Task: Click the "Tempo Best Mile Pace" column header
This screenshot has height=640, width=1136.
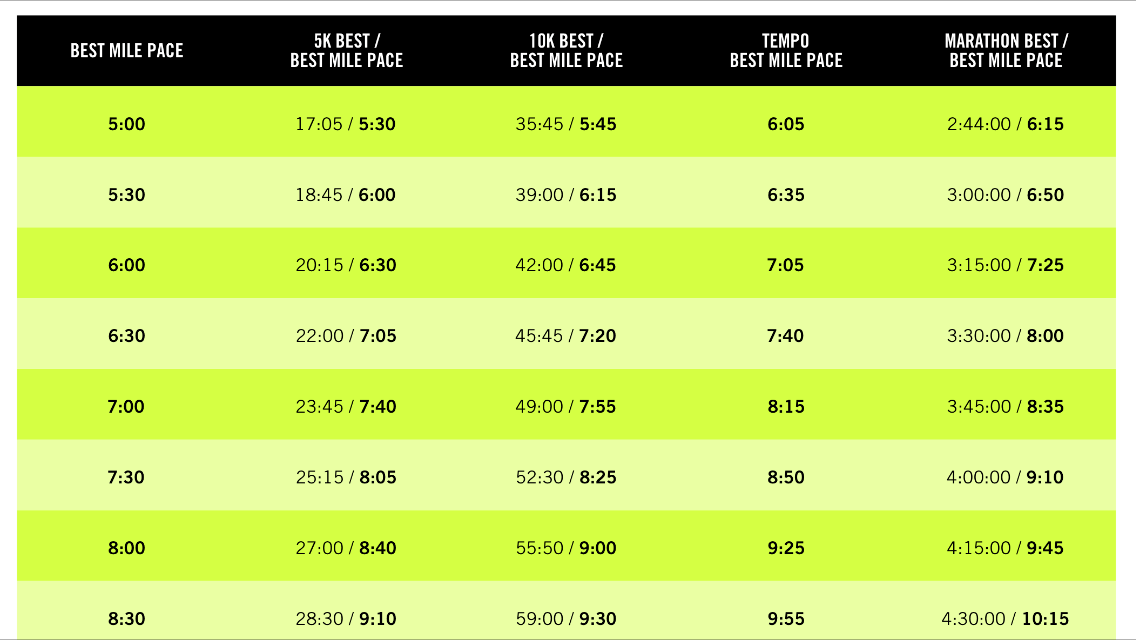Action: [x=786, y=51]
